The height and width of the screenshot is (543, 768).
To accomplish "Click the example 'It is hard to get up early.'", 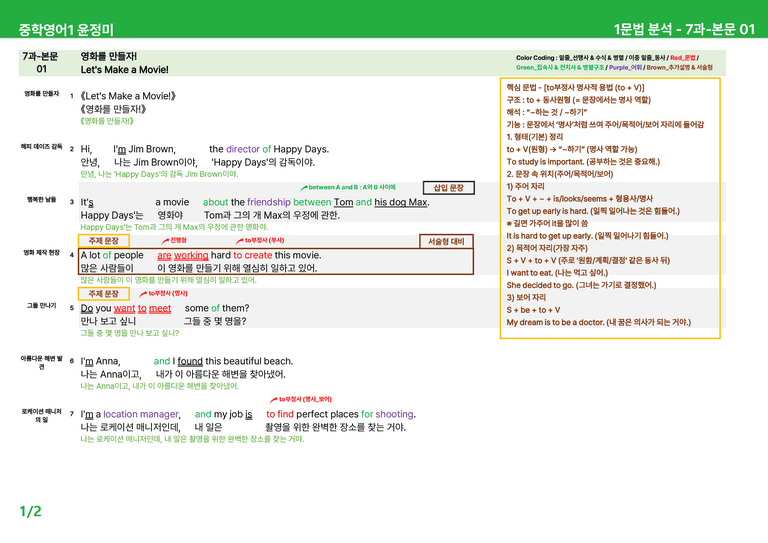I will (549, 236).
